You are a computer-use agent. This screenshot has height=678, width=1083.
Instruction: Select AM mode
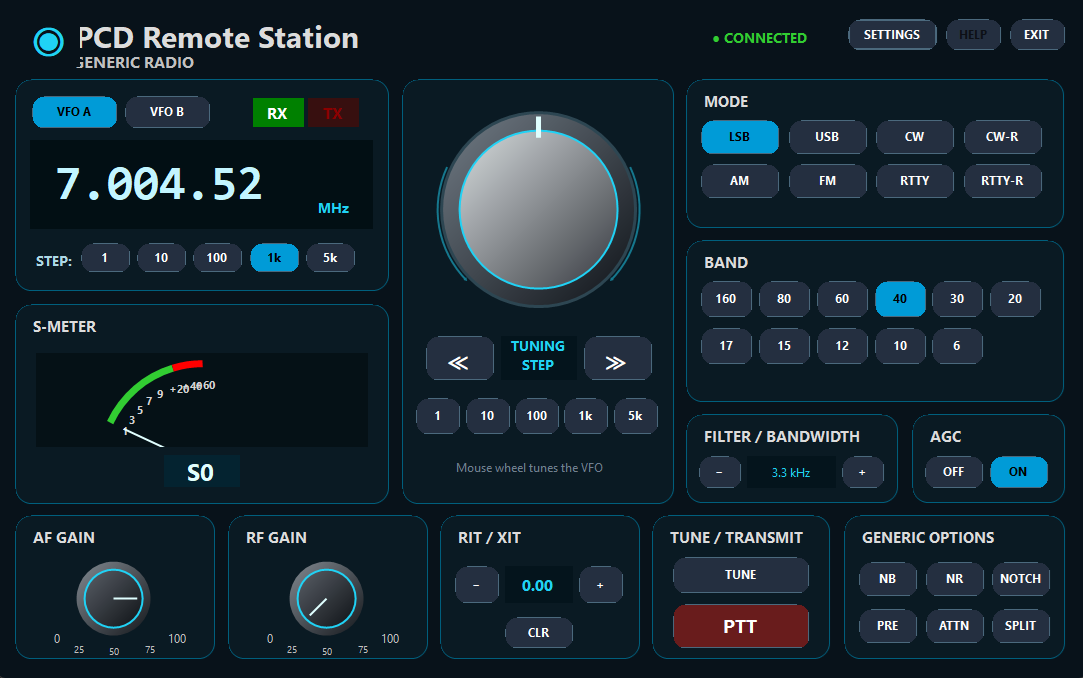click(x=740, y=181)
